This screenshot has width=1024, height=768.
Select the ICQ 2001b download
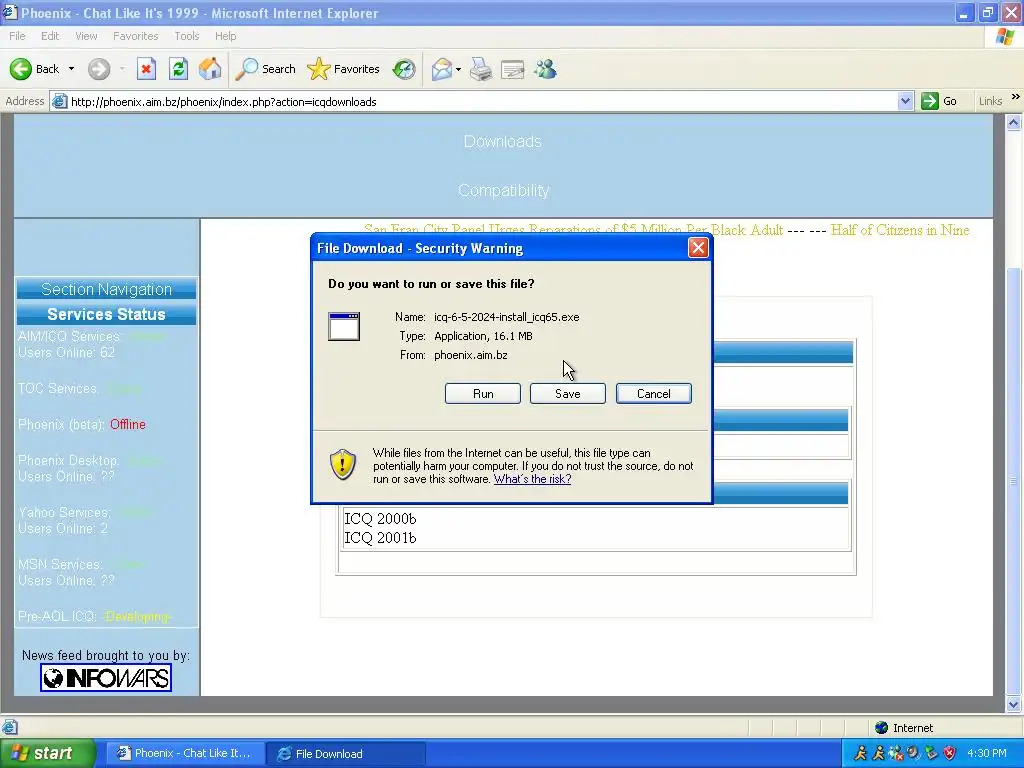[x=380, y=537]
